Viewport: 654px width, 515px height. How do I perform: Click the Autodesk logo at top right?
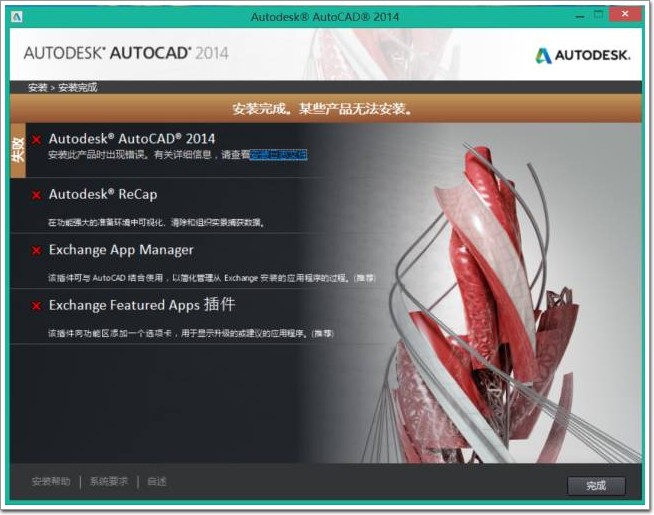[x=582, y=55]
